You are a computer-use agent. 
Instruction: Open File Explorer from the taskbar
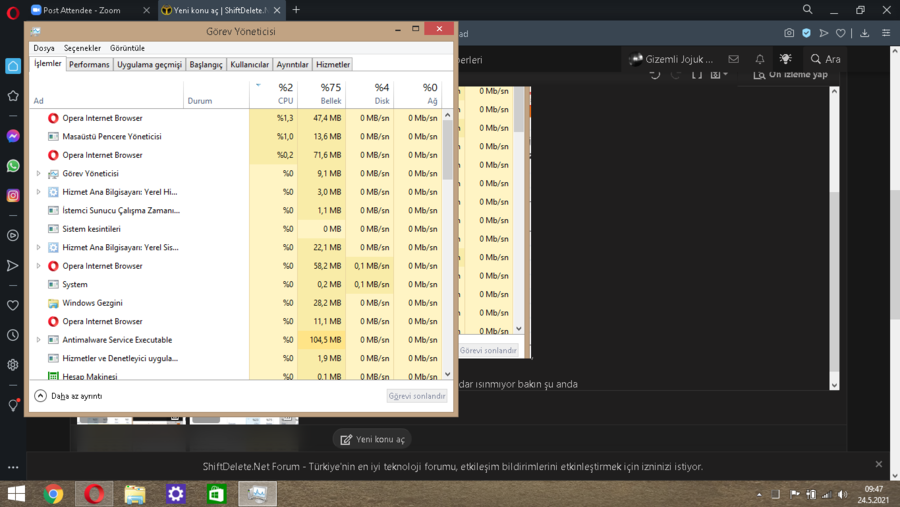pyautogui.click(x=135, y=494)
